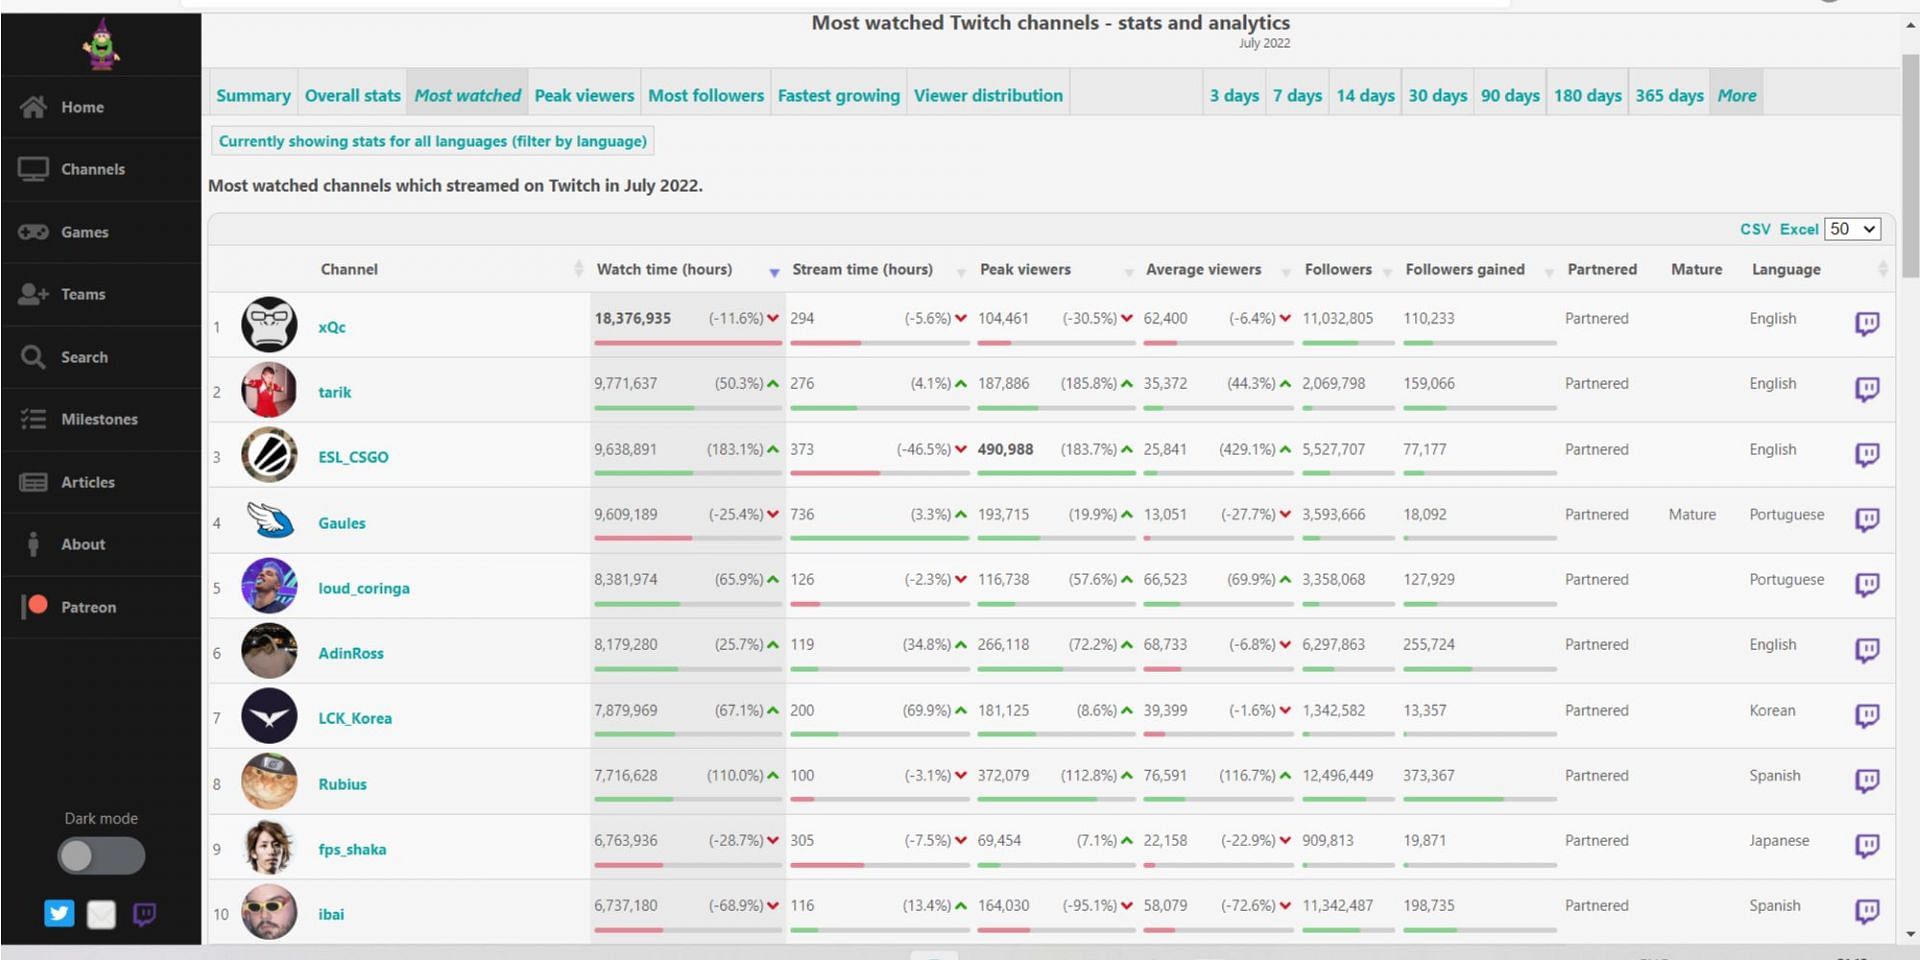Viewport: 1920px width, 960px height.
Task: Select the 7 days period
Action: click(1297, 95)
